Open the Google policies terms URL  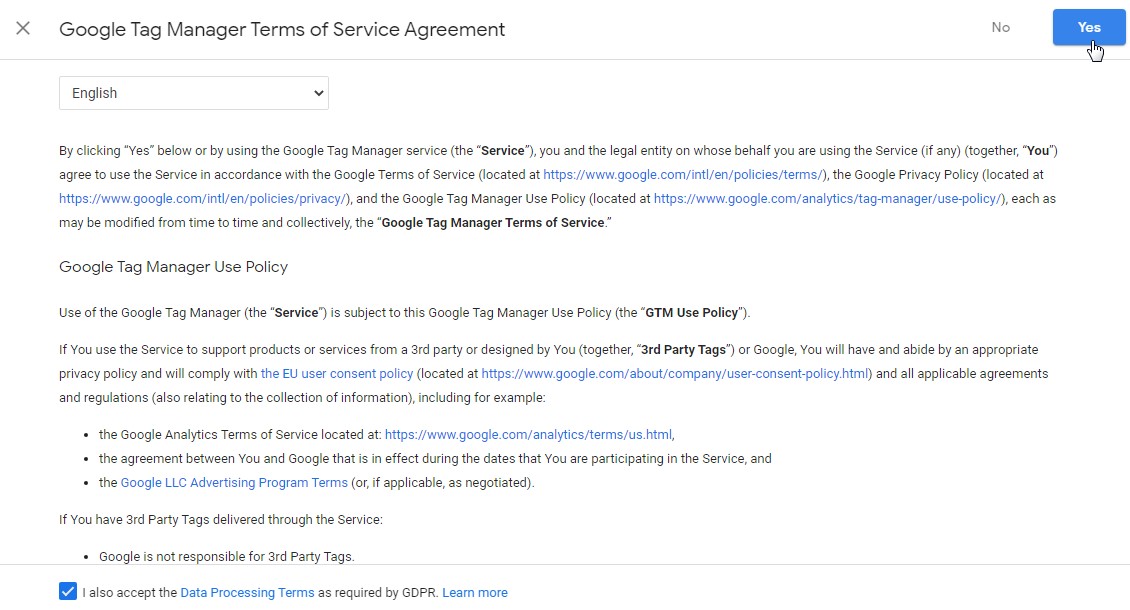[x=683, y=175]
